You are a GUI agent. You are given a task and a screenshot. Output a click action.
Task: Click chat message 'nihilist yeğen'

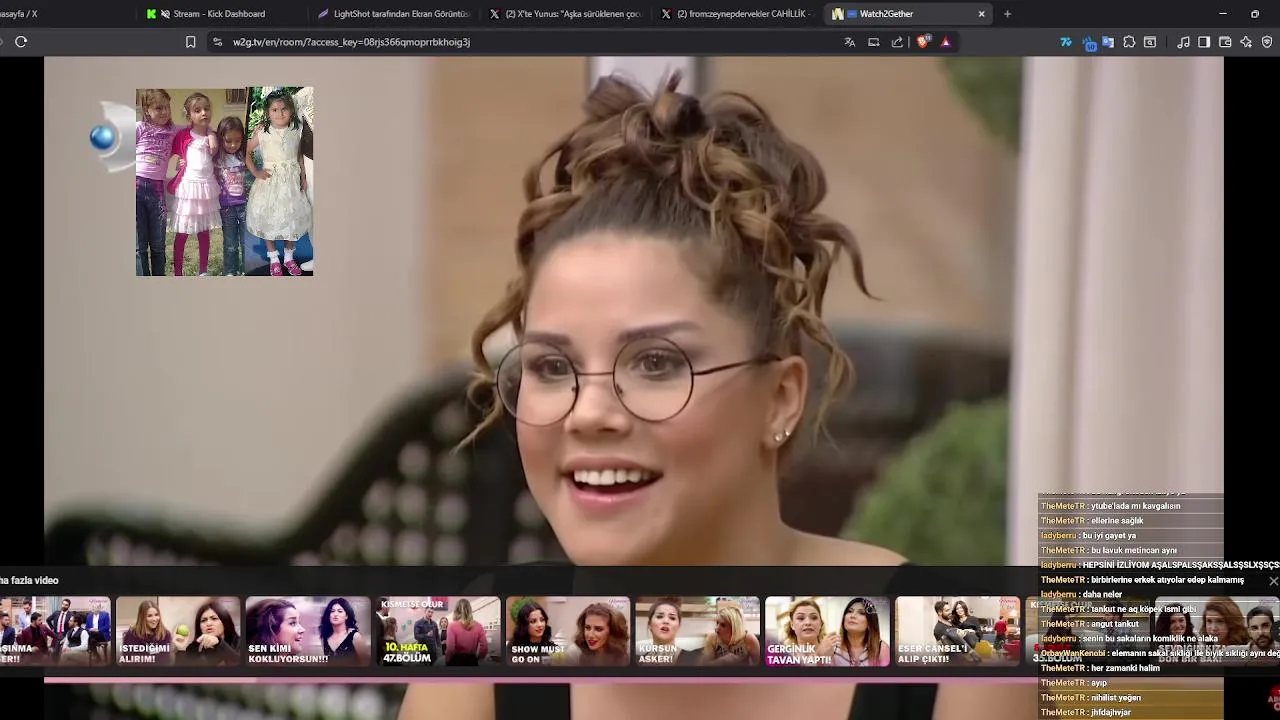pos(1115,698)
